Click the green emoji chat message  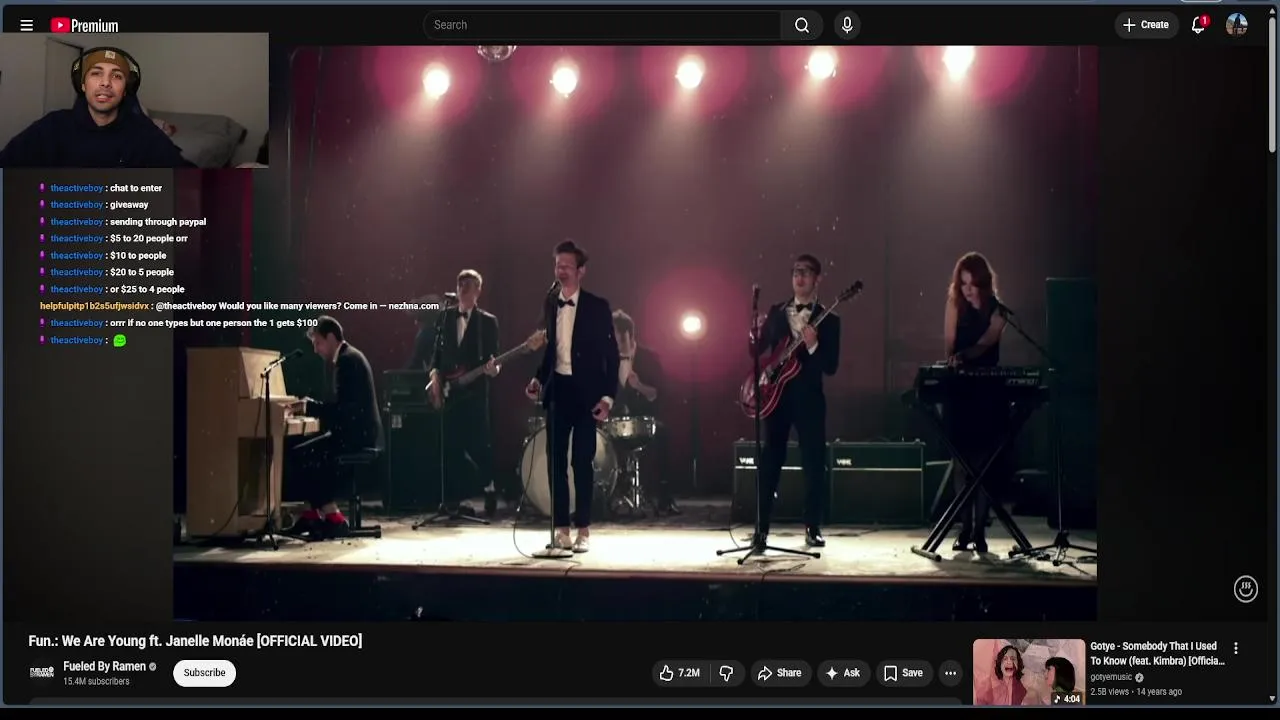120,340
